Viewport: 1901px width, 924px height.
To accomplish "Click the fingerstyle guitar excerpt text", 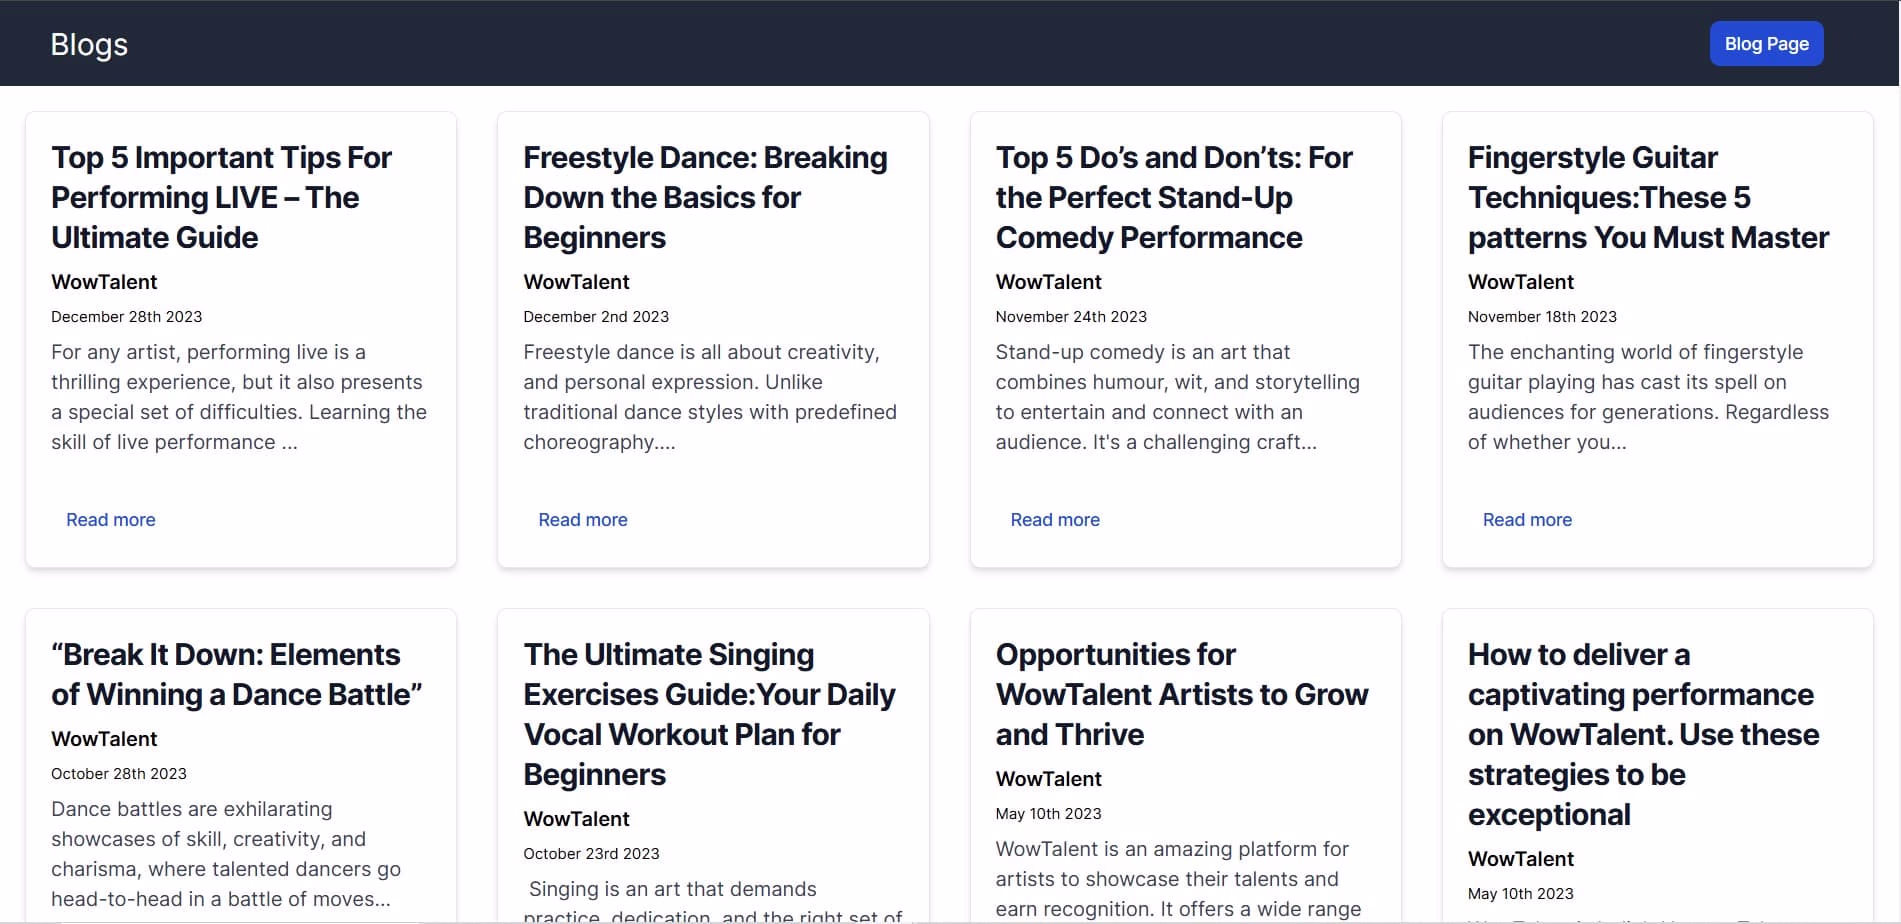I will click(x=1647, y=397).
